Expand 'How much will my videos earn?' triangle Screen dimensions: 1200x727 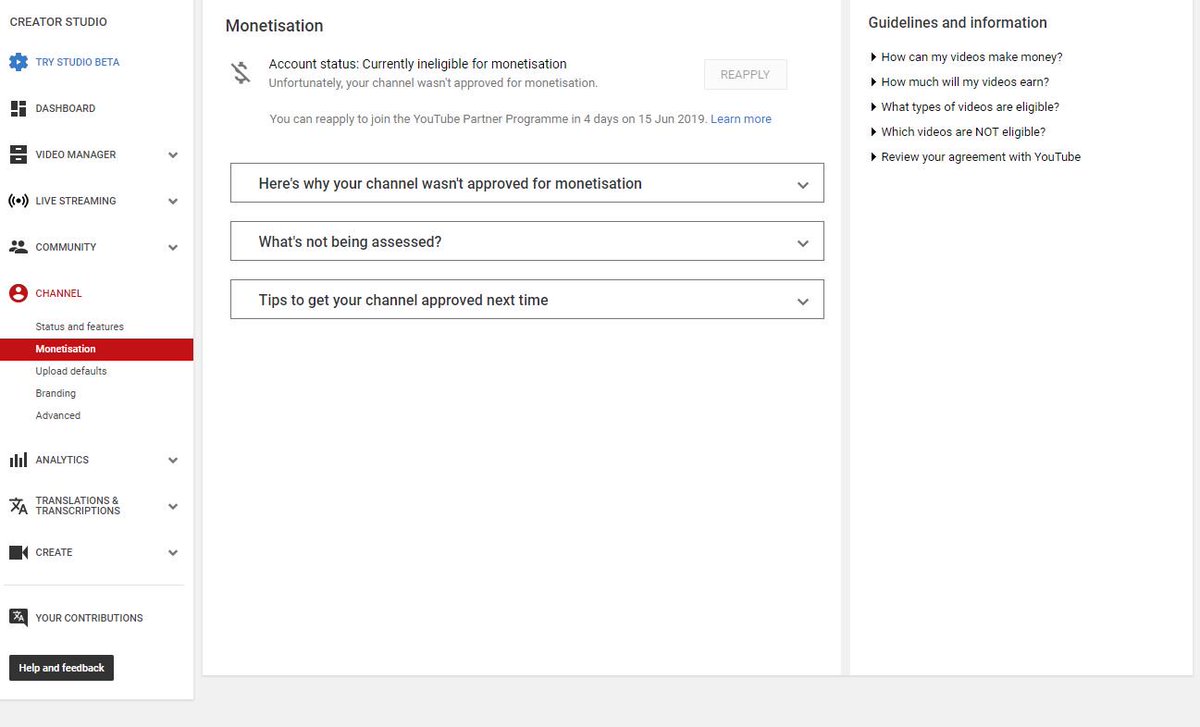[x=873, y=82]
